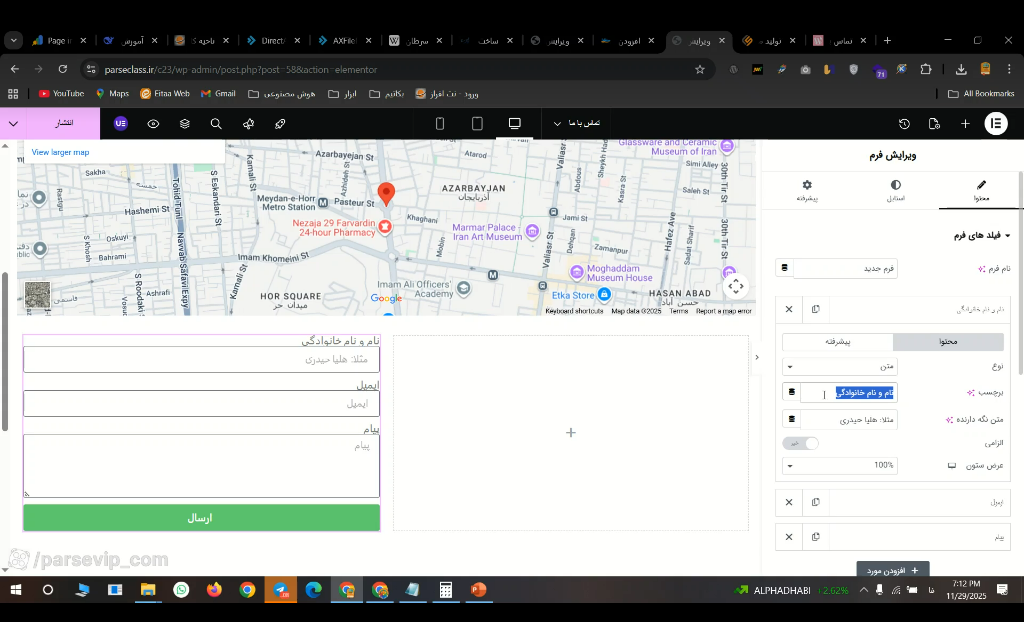Switch to the پیشرفته advanced tab with gear

[807, 191]
